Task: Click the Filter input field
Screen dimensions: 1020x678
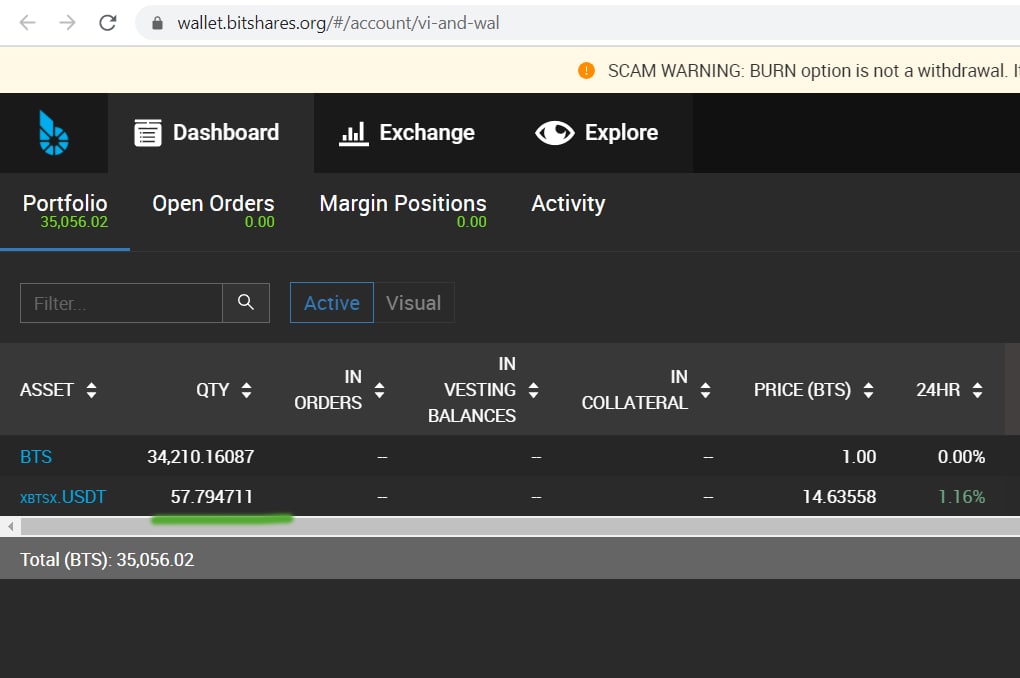Action: pos(121,303)
